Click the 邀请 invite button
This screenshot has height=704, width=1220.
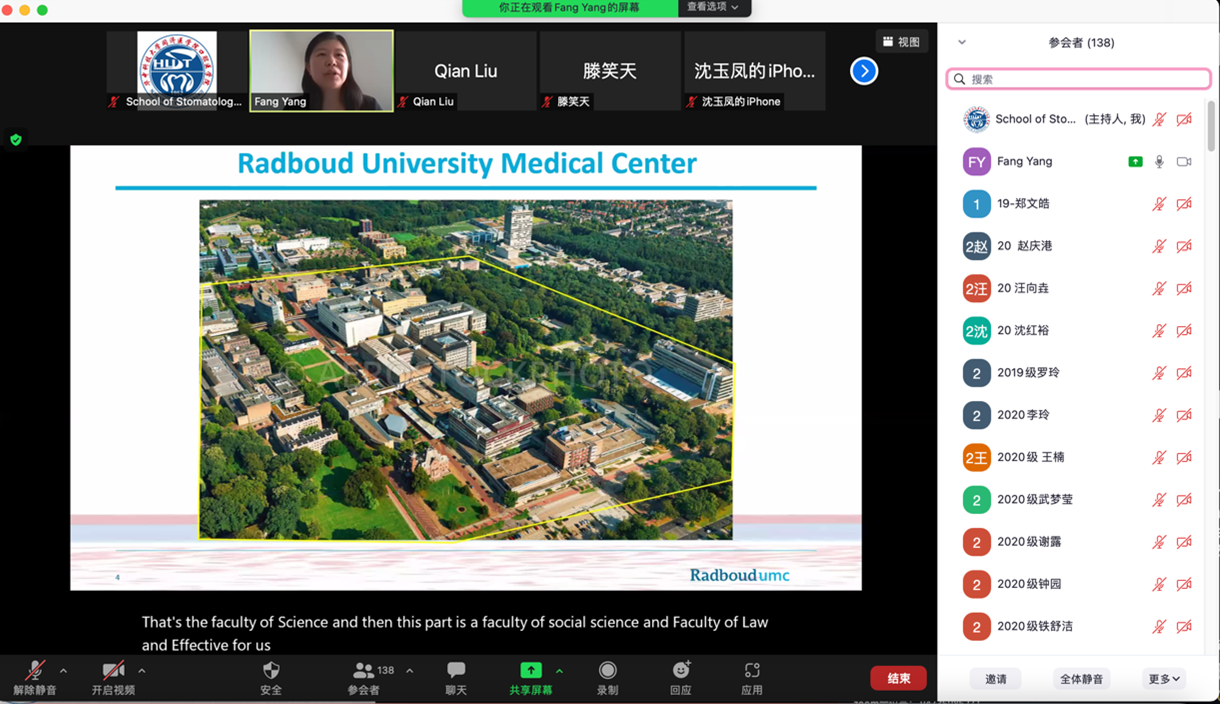point(996,679)
